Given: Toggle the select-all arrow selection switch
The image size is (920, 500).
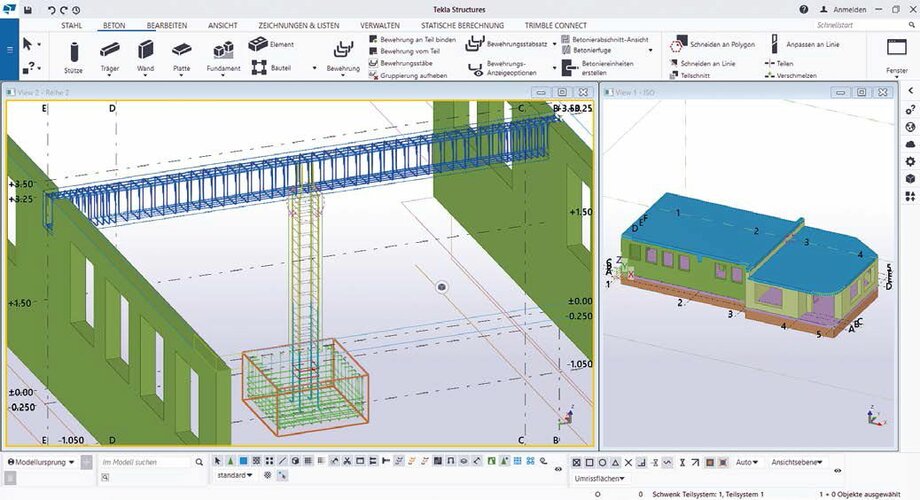Looking at the screenshot, I should (218, 461).
